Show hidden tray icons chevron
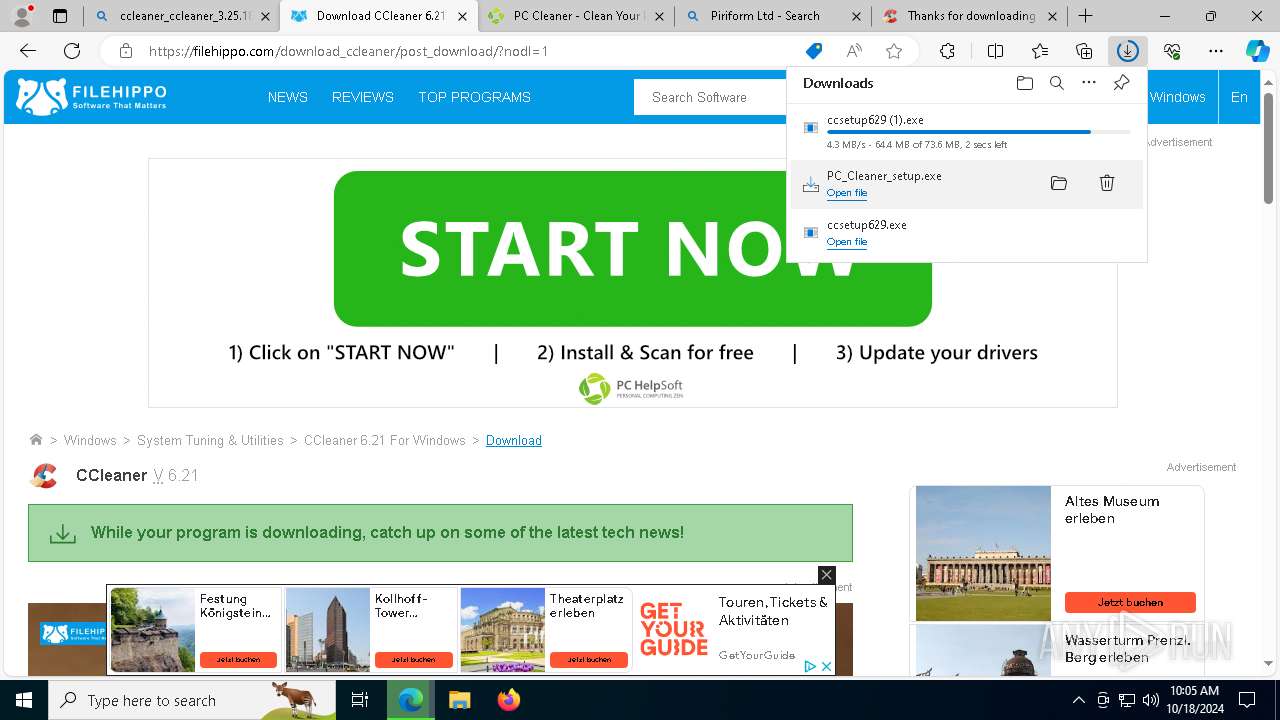Screen dimensions: 1280x720 point(1078,700)
